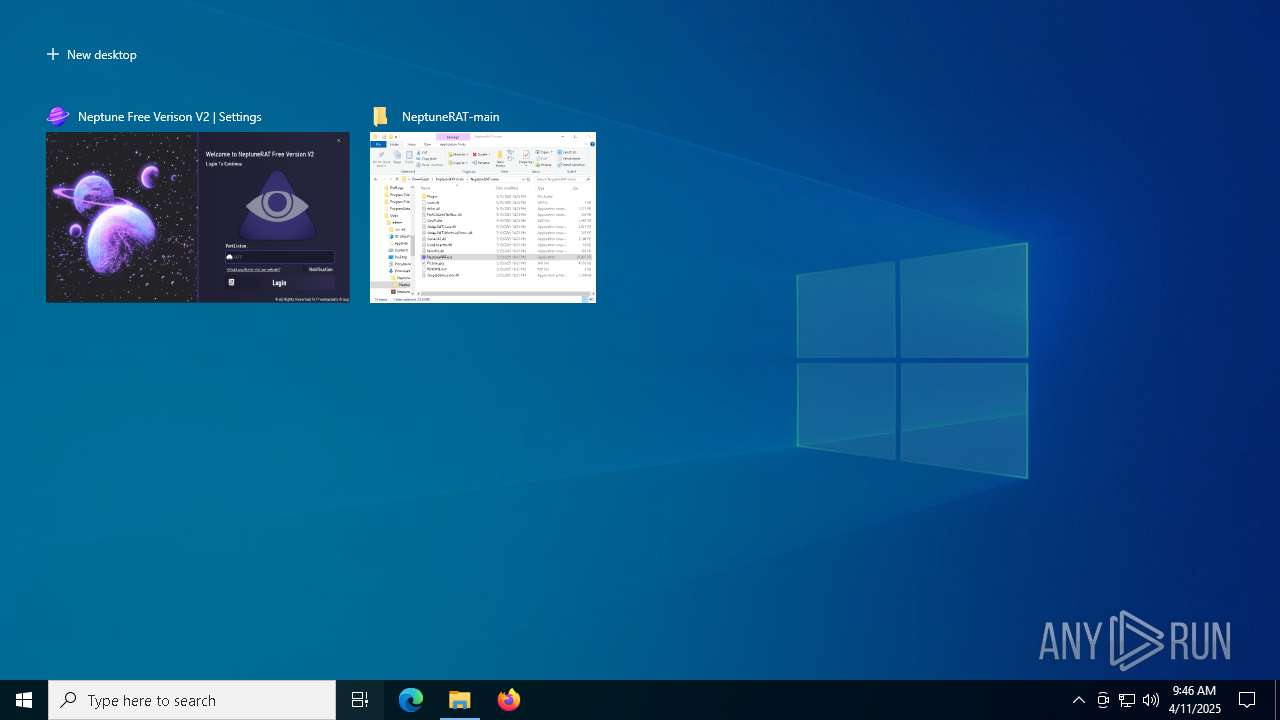Switch to Neptune Free Version V2 window thumbnail
The height and width of the screenshot is (720, 1280).
198,217
